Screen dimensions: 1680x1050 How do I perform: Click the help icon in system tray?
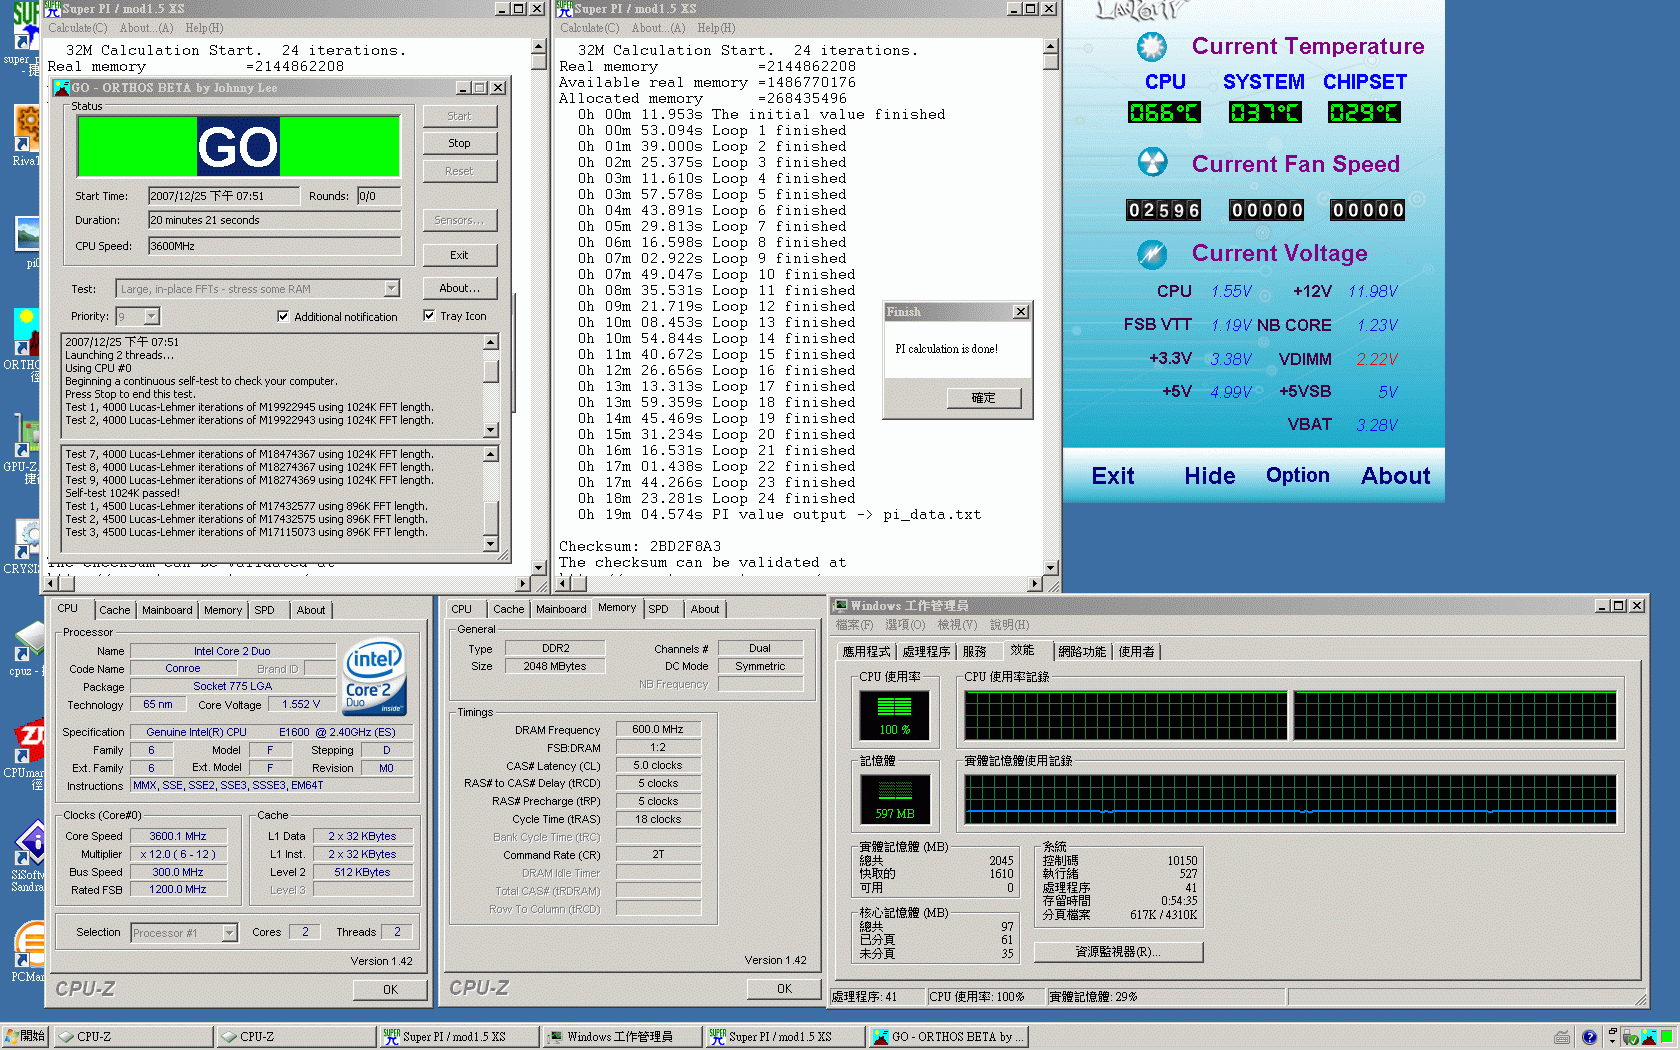pos(1589,1037)
